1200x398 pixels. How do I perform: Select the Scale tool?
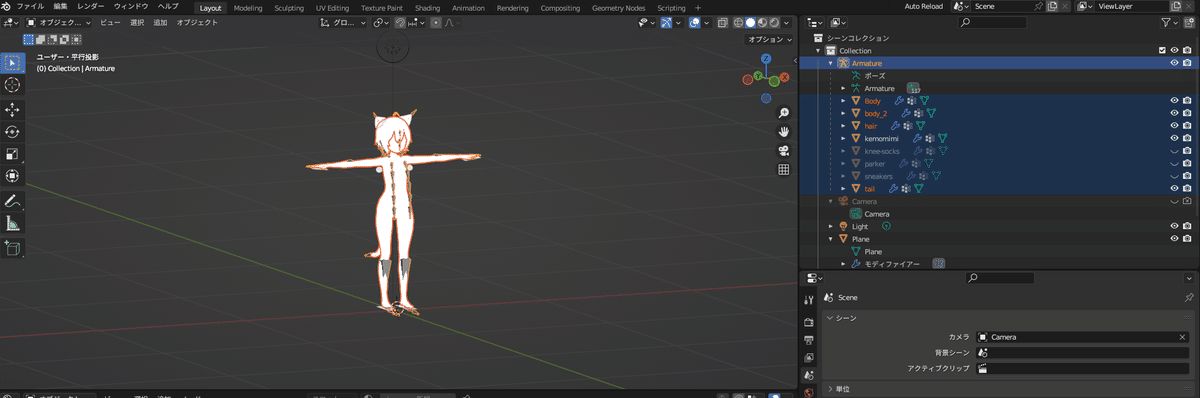coord(13,154)
